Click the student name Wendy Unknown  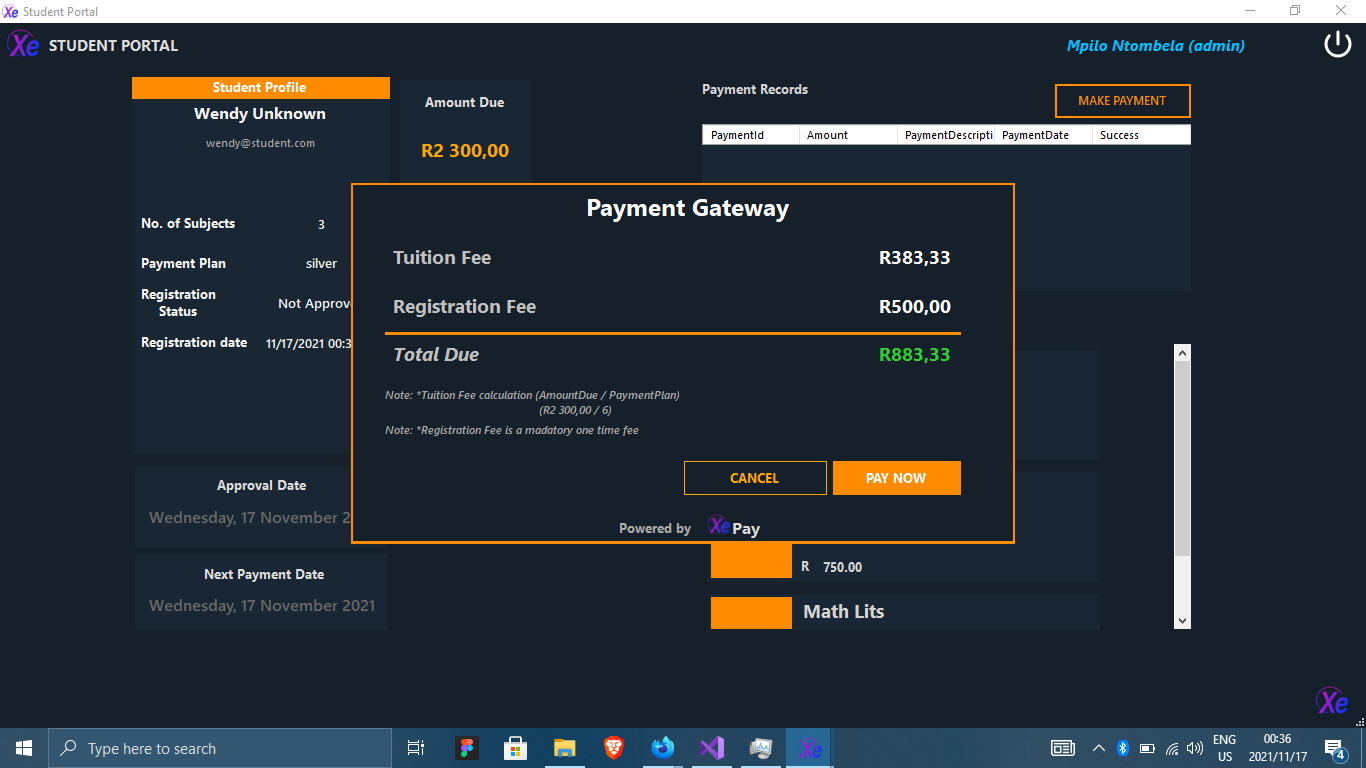coord(260,114)
